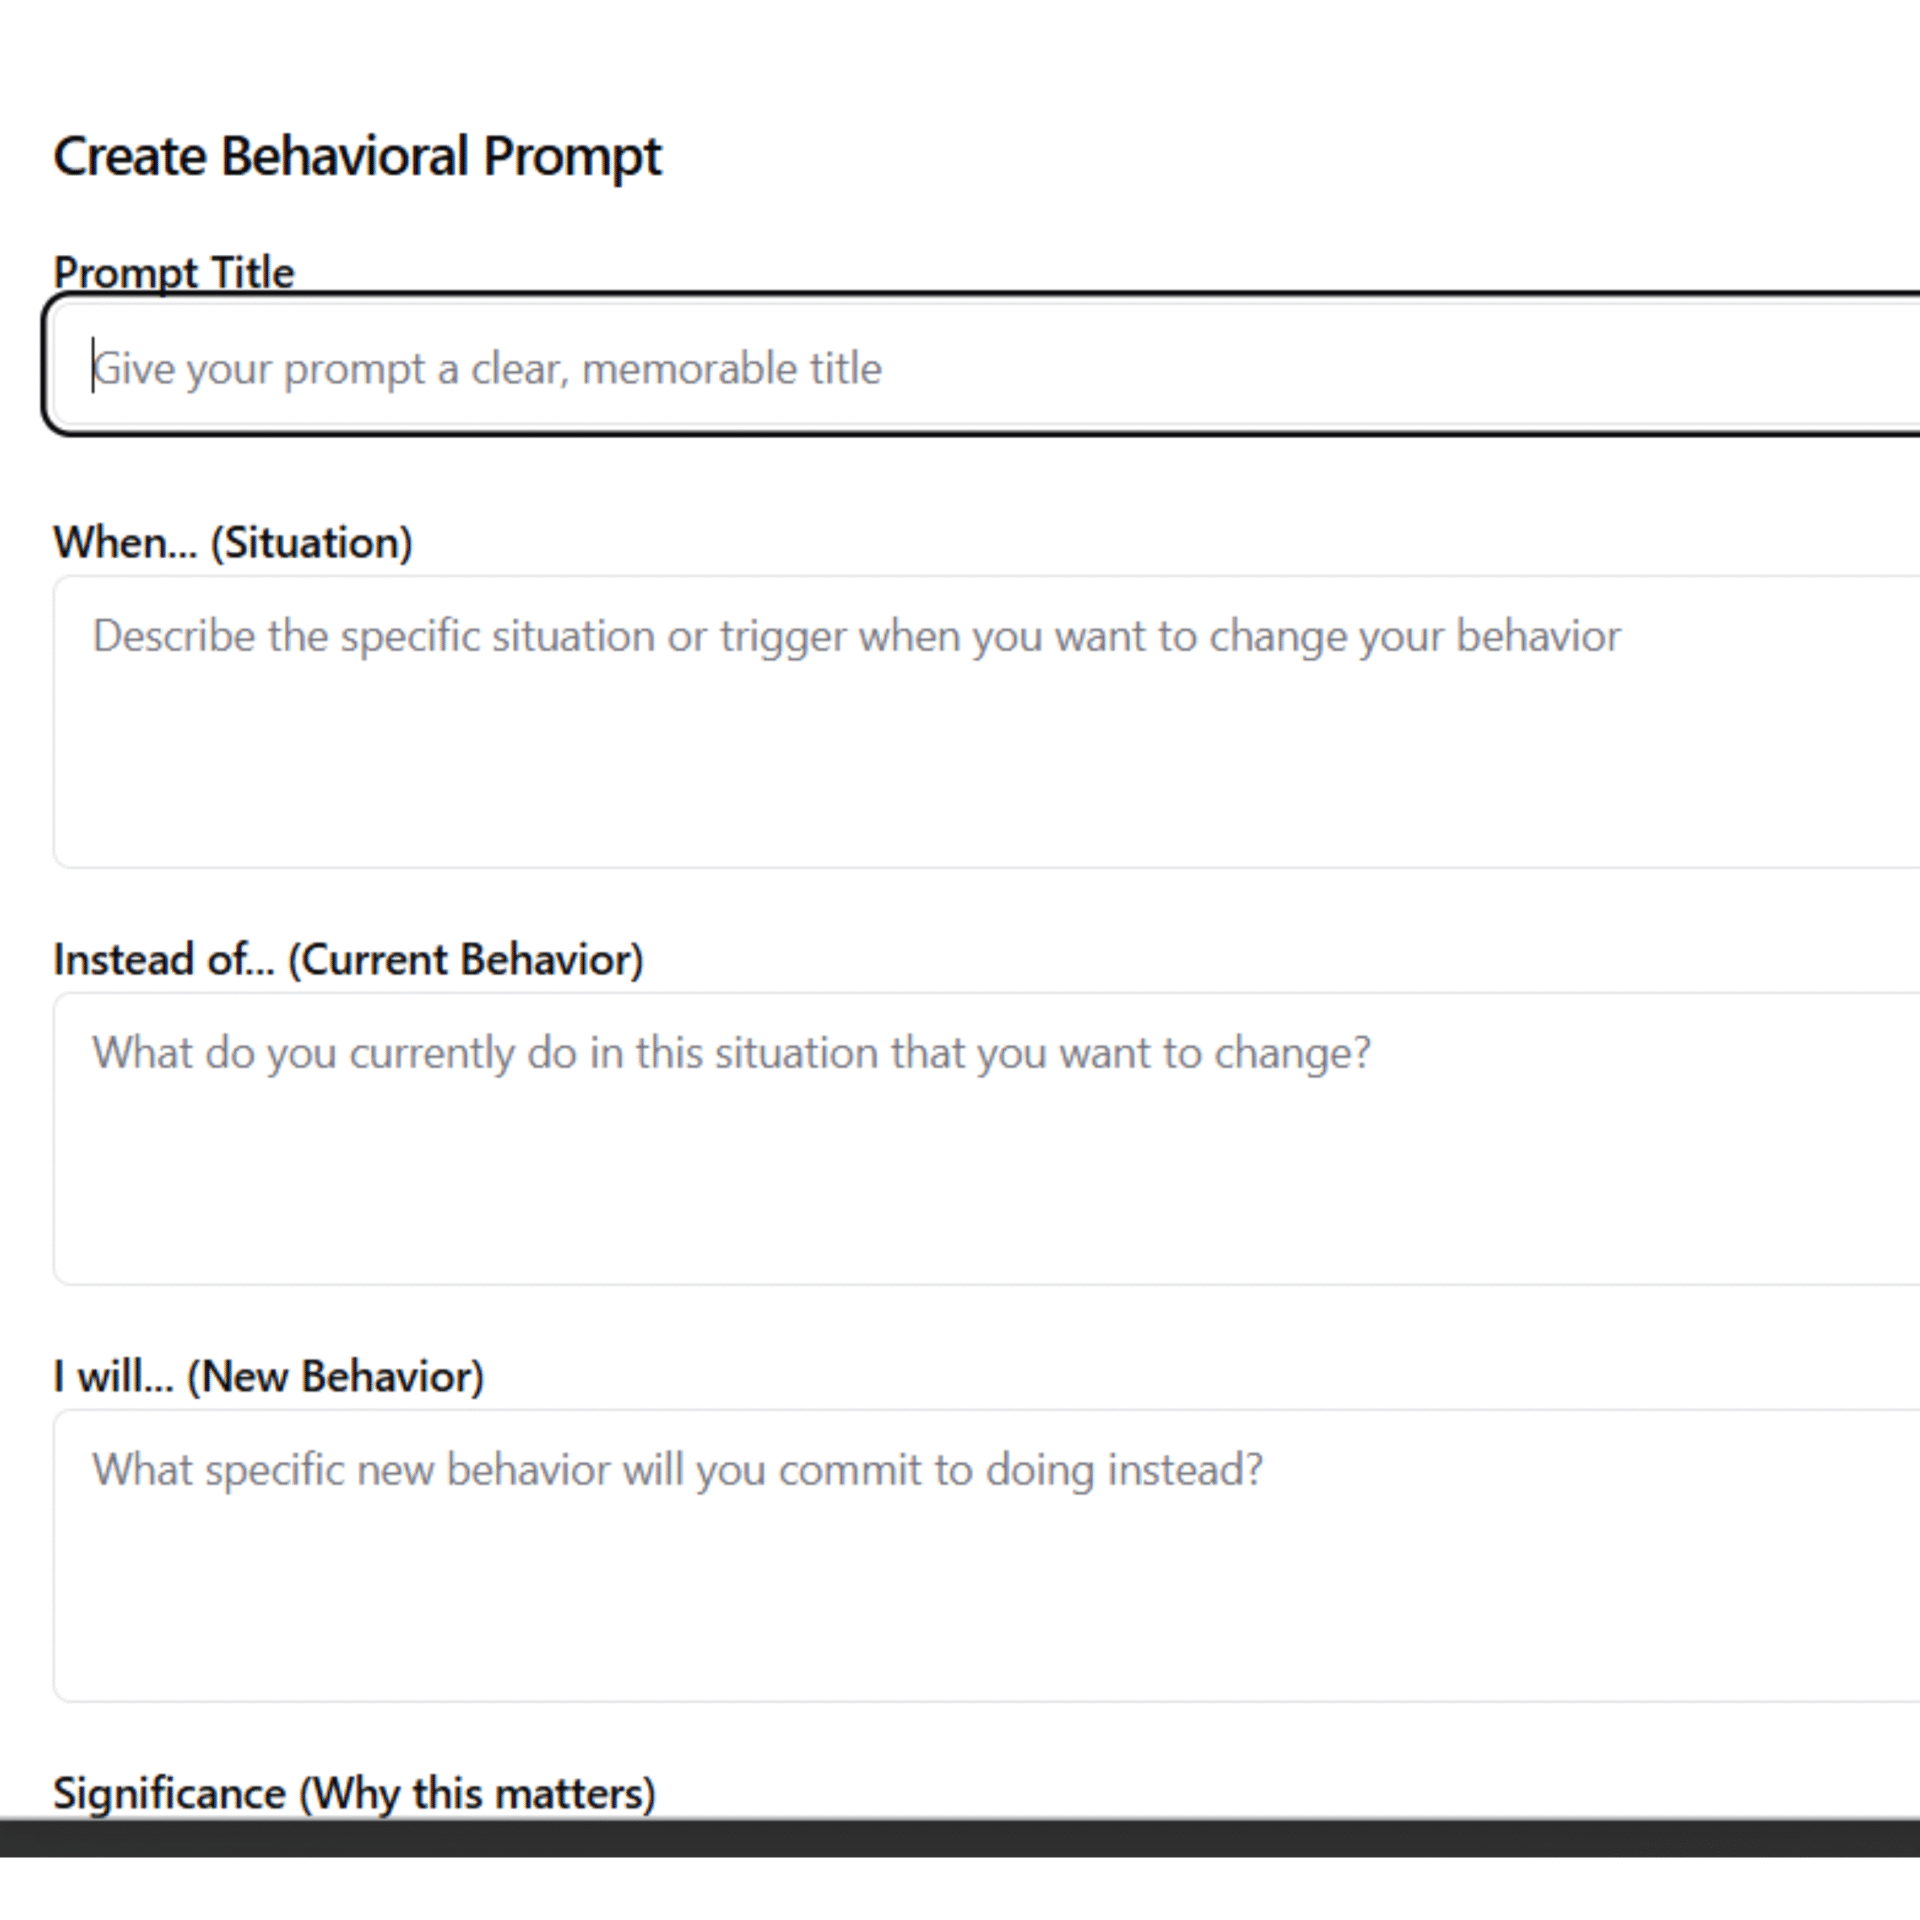This screenshot has width=1920, height=1920.
Task: Click the placeholder asking what you currently do
Action: click(731, 1052)
